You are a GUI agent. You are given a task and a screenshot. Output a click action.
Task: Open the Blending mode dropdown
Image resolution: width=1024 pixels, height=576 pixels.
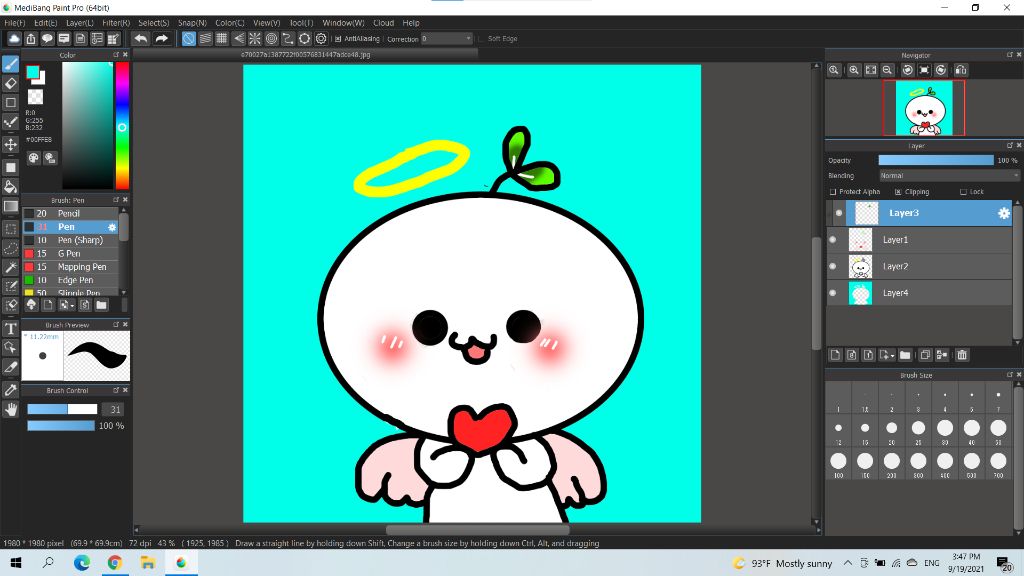point(948,176)
